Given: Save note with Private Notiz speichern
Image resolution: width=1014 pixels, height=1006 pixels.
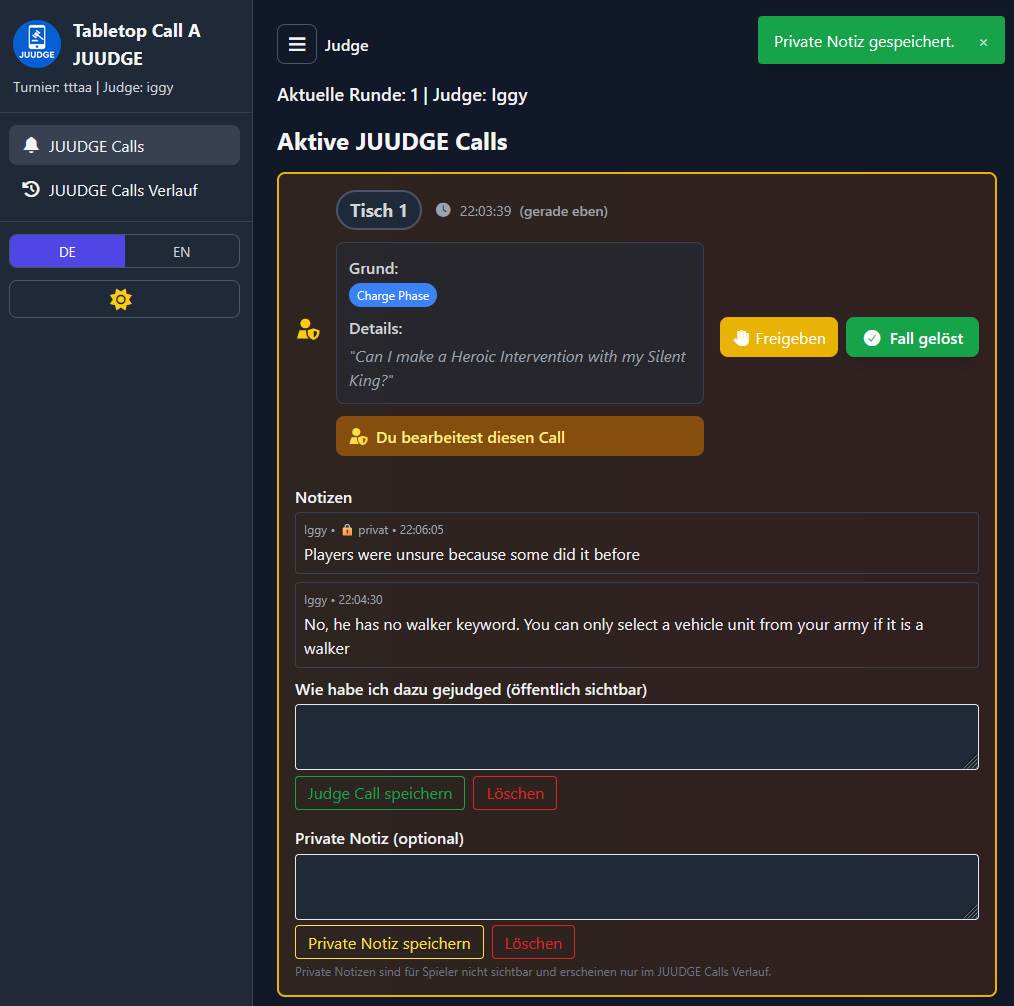Looking at the screenshot, I should [x=389, y=943].
